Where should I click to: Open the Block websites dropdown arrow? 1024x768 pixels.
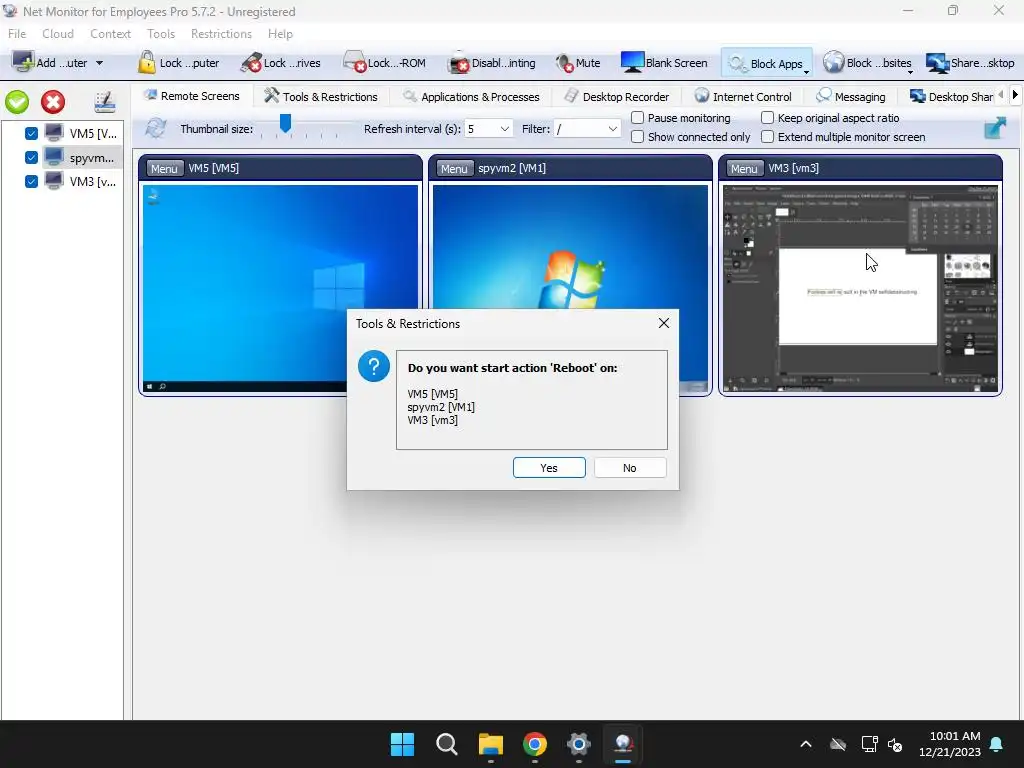(910, 72)
